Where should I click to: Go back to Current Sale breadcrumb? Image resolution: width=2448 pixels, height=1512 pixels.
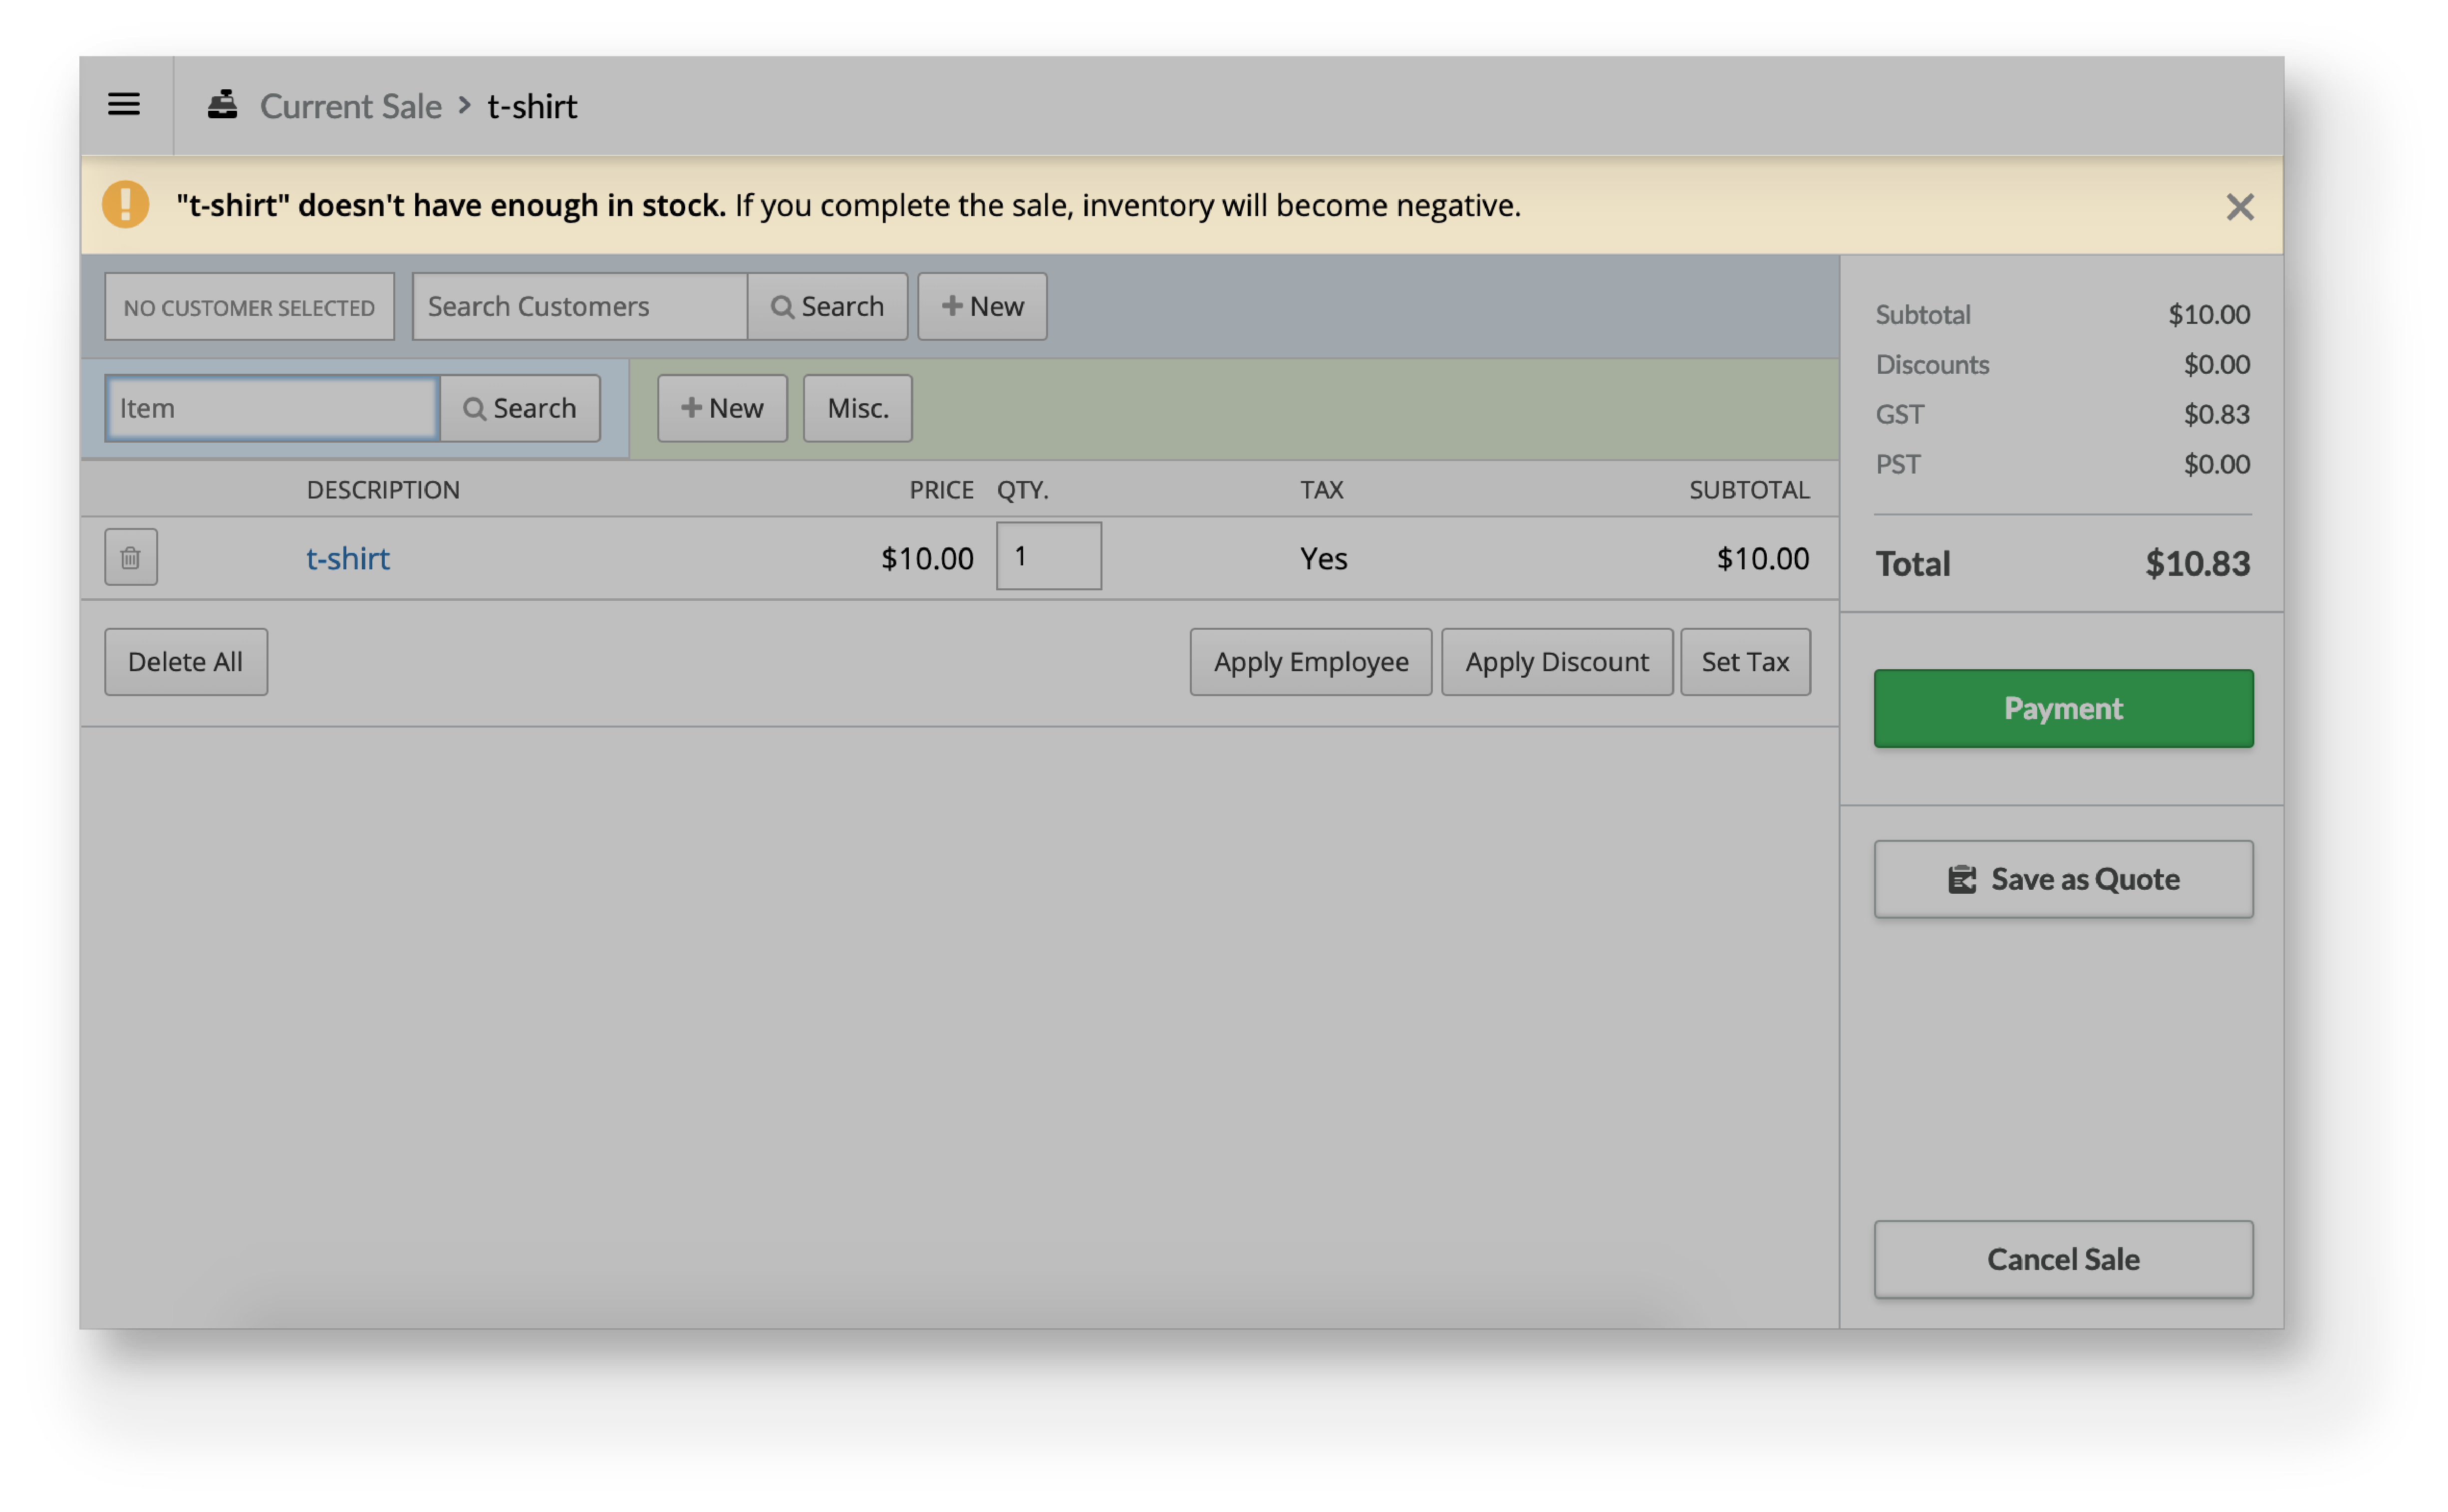coord(351,106)
